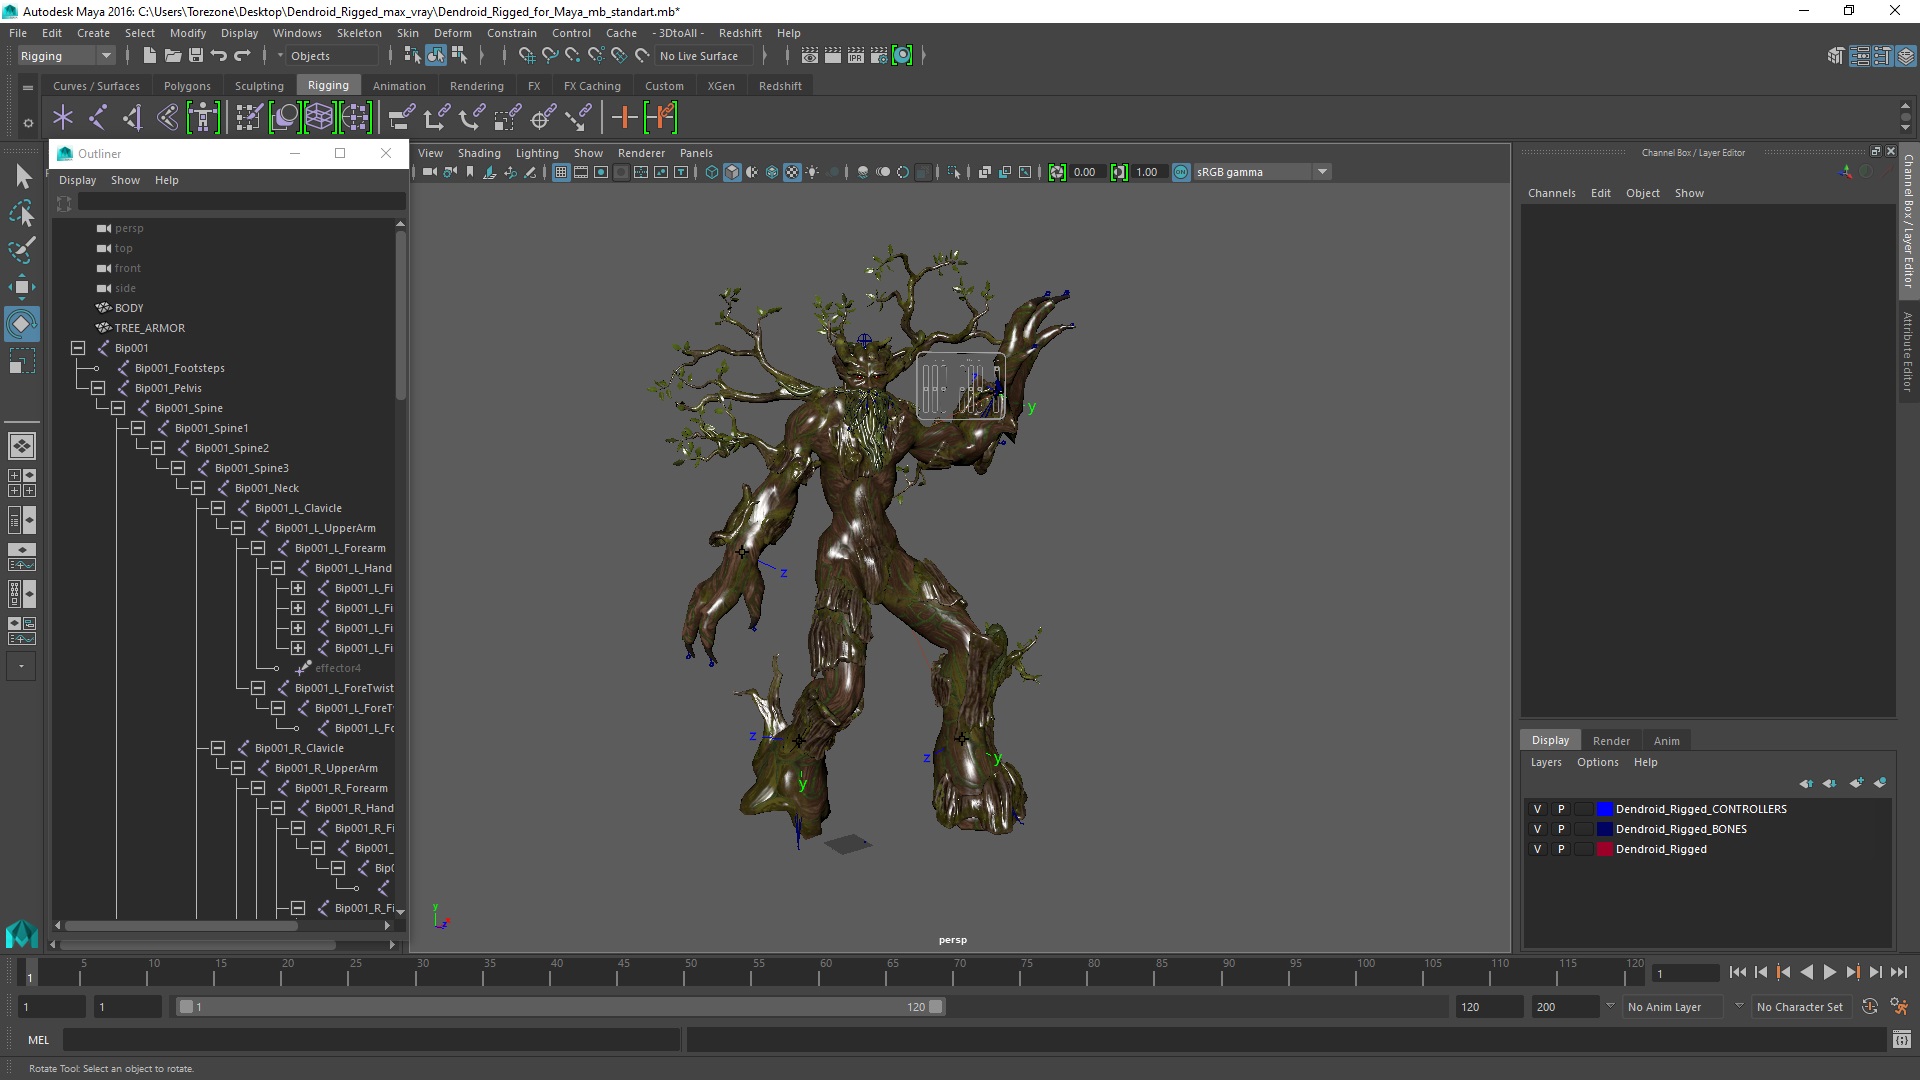This screenshot has width=1920, height=1080.
Task: Click the Outliner Display menu
Action: [77, 180]
